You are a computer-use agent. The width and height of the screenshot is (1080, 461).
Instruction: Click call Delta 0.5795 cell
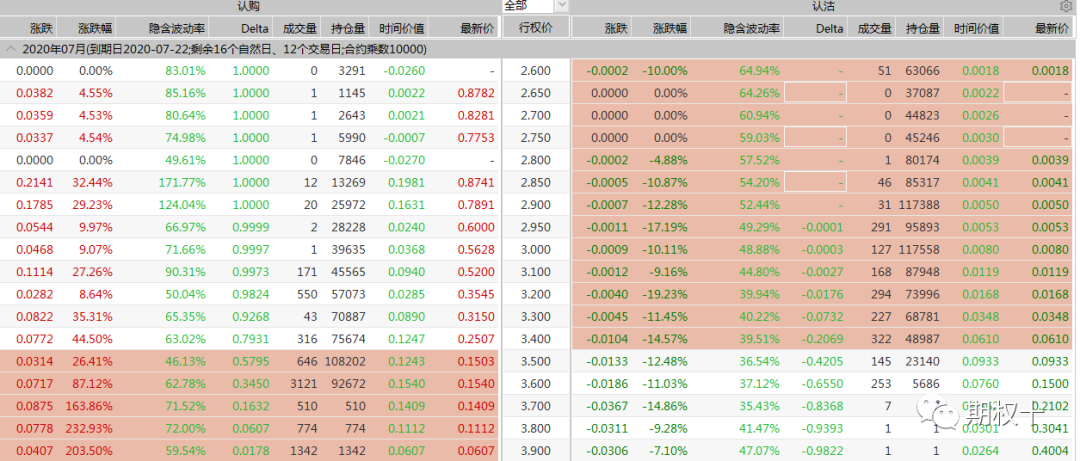pos(251,361)
